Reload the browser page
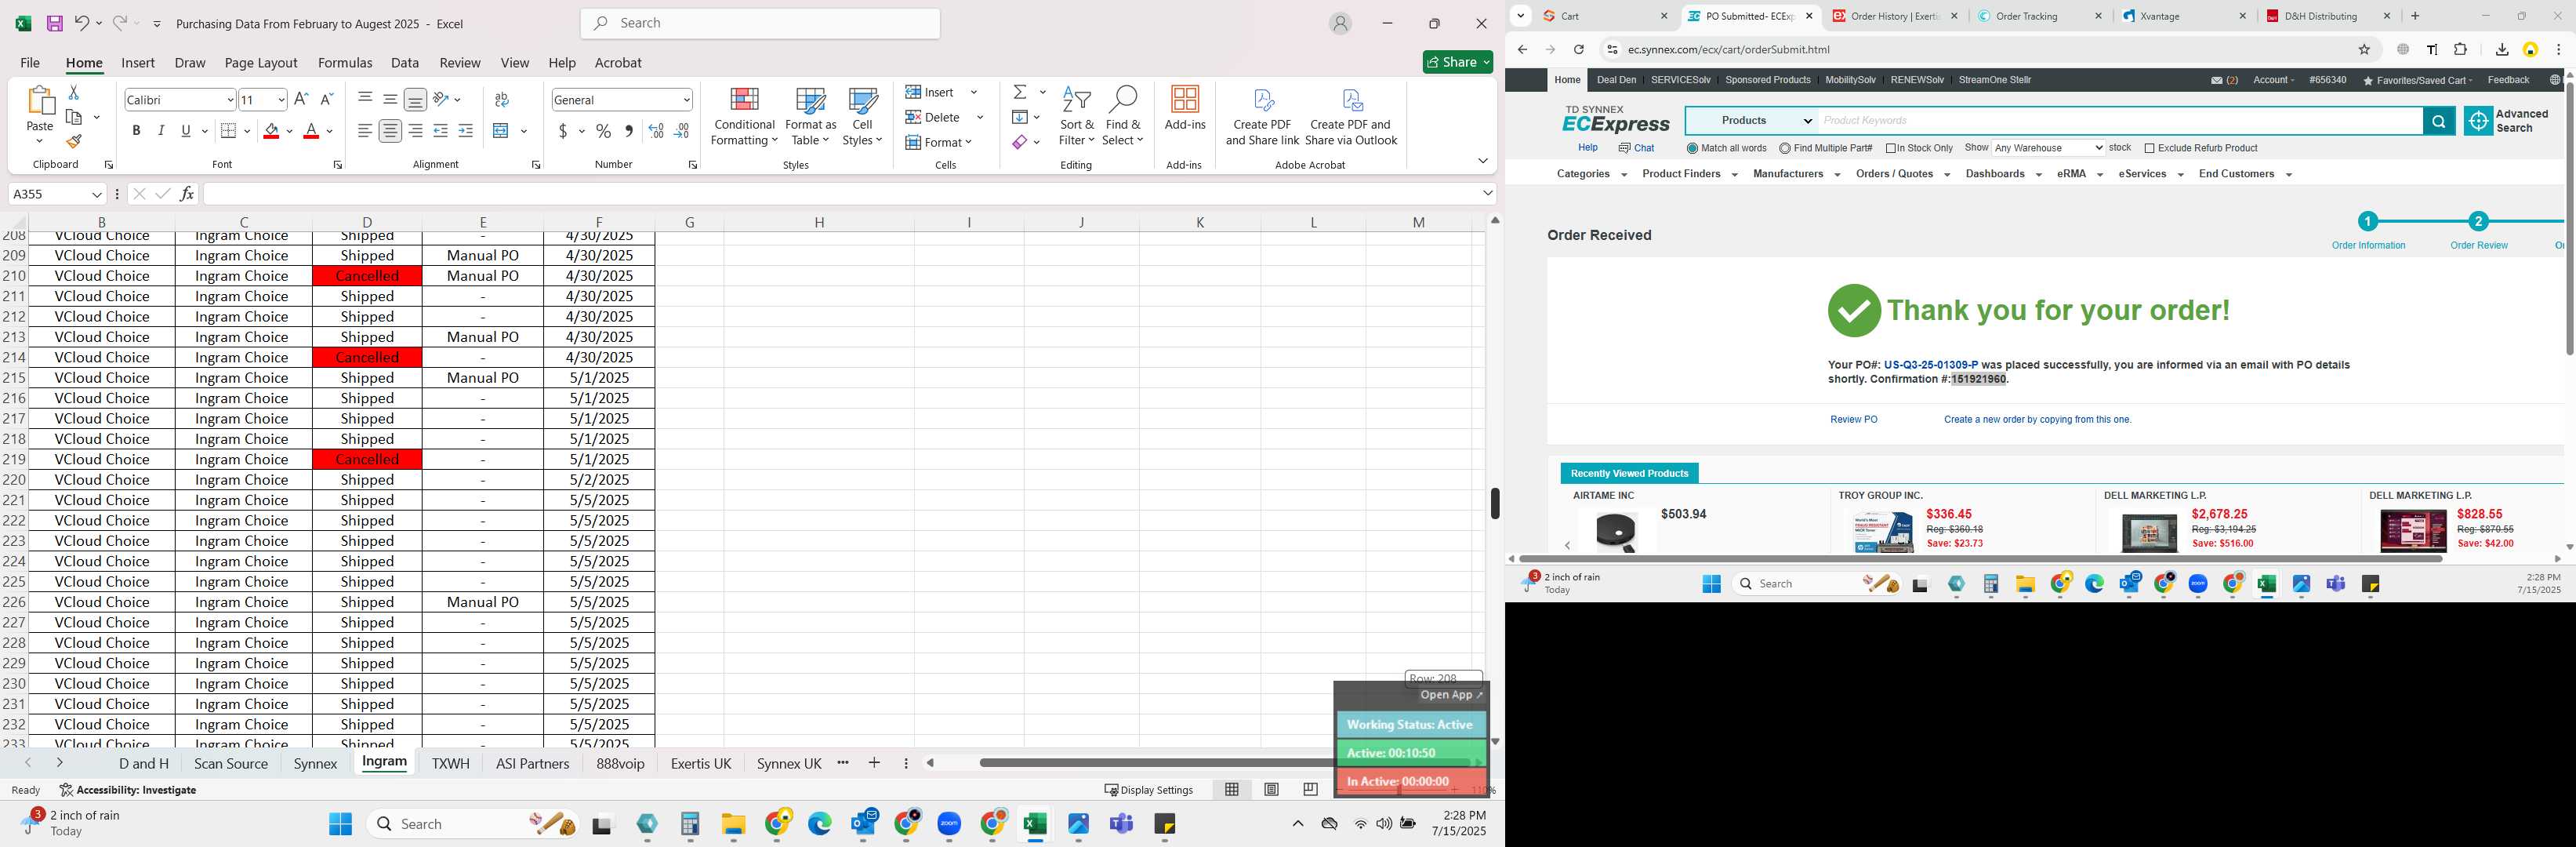Image resolution: width=2576 pixels, height=847 pixels. coord(1578,49)
